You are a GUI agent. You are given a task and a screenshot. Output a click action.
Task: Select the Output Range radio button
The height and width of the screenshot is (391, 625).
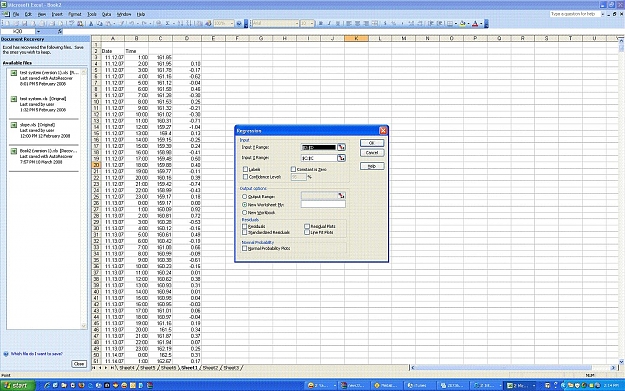click(244, 196)
